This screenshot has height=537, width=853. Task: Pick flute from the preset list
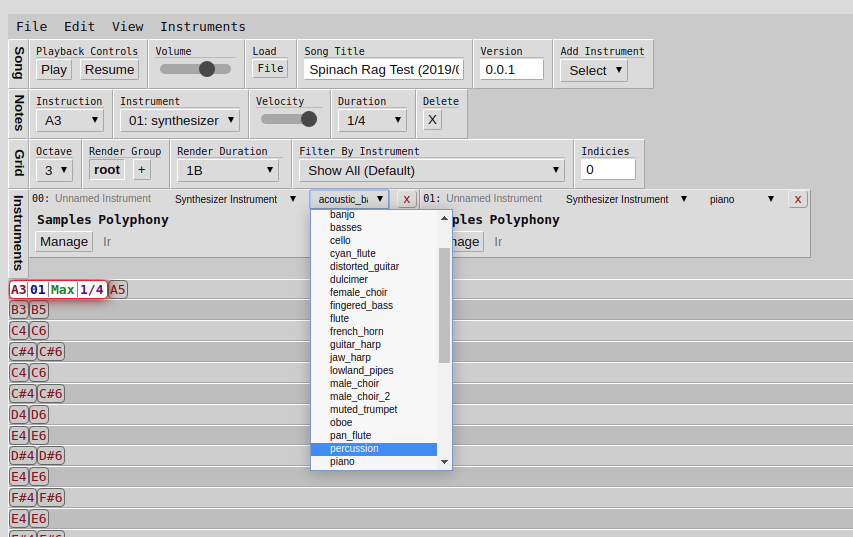point(374,319)
